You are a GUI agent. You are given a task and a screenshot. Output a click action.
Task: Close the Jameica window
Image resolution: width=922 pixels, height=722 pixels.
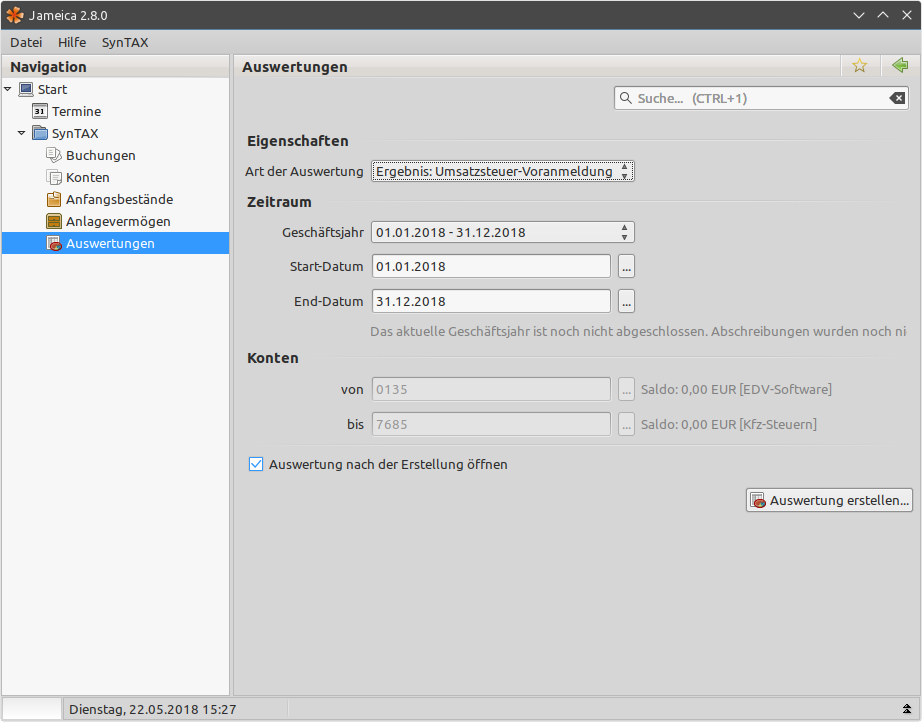pos(907,15)
